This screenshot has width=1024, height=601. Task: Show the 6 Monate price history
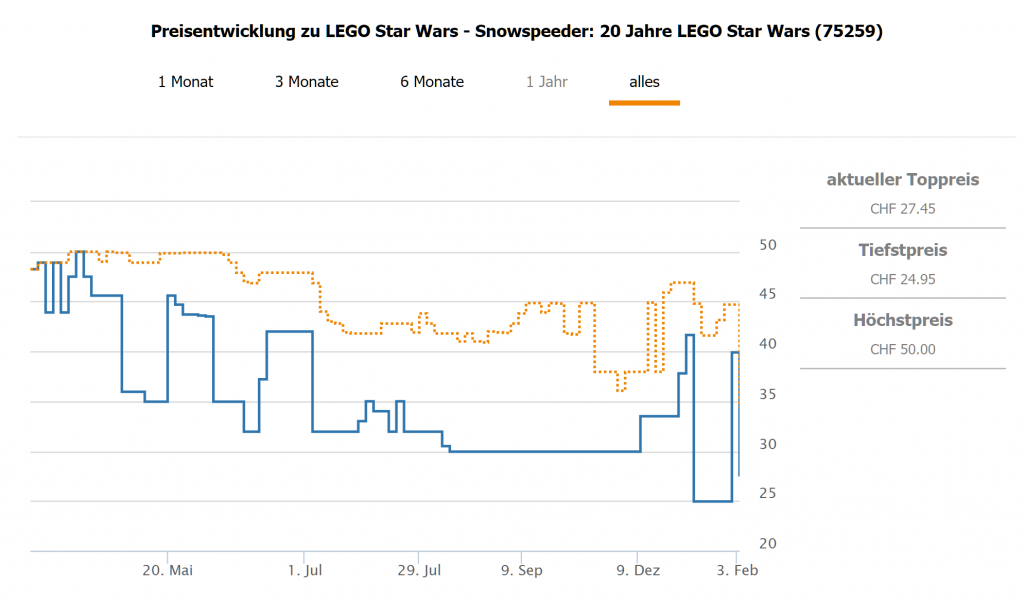point(432,82)
